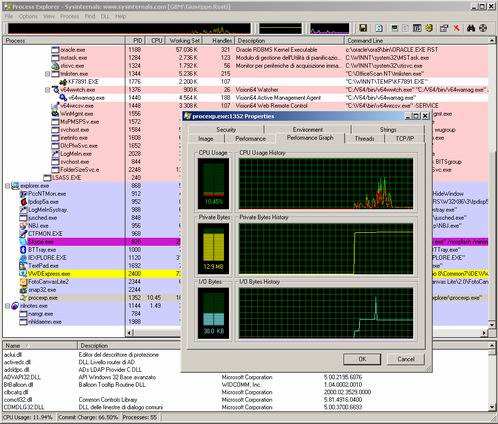Switch to the Strings tab
The width and height of the screenshot is (498, 424).
pos(388,129)
